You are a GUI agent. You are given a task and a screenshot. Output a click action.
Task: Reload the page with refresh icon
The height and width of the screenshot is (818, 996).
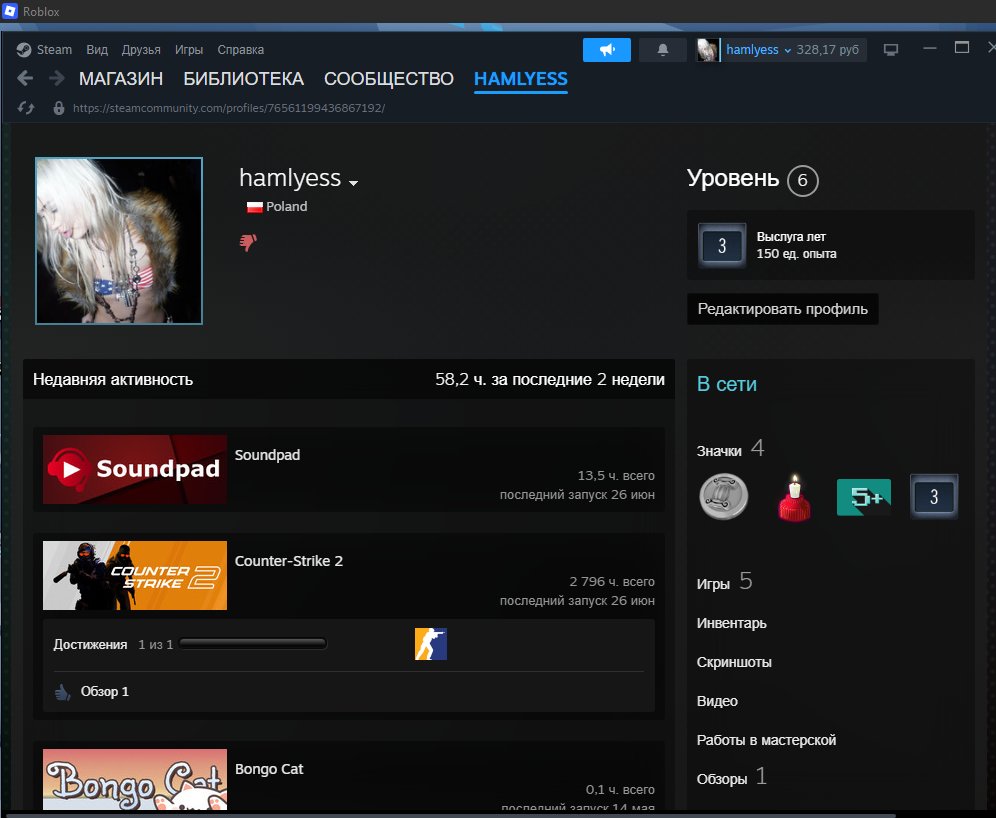26,108
